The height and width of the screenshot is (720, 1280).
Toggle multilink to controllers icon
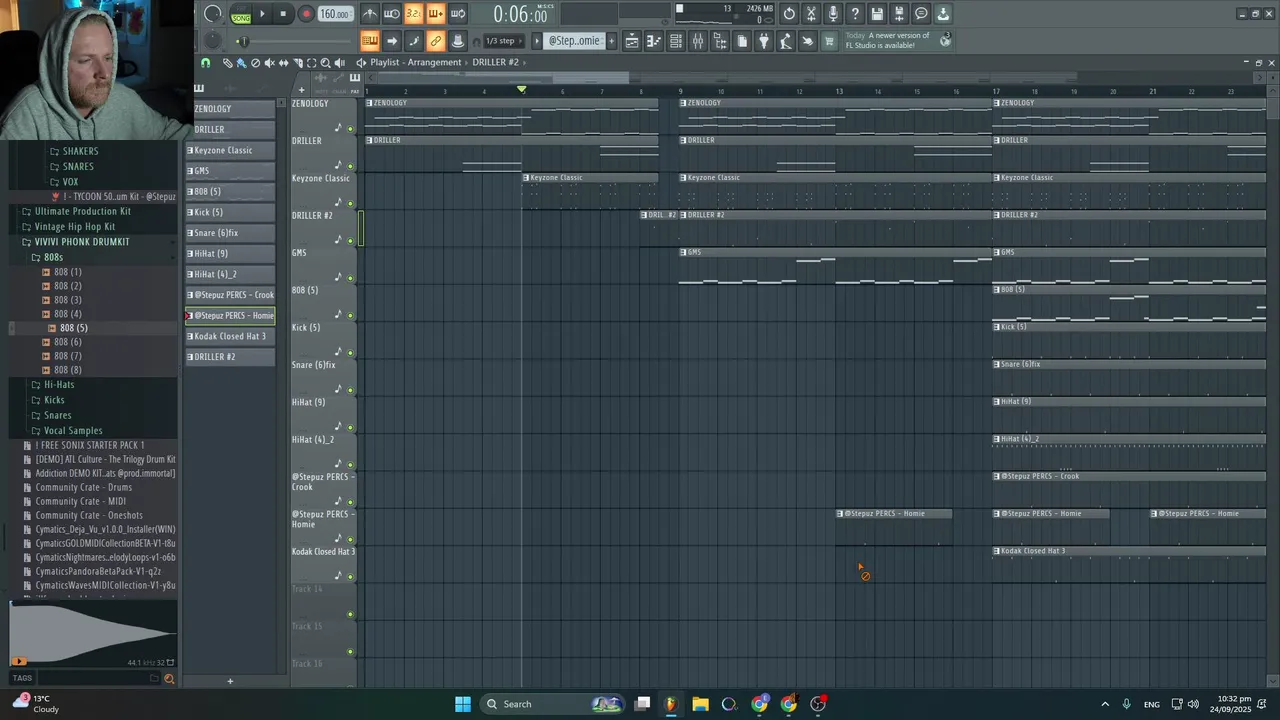436,41
